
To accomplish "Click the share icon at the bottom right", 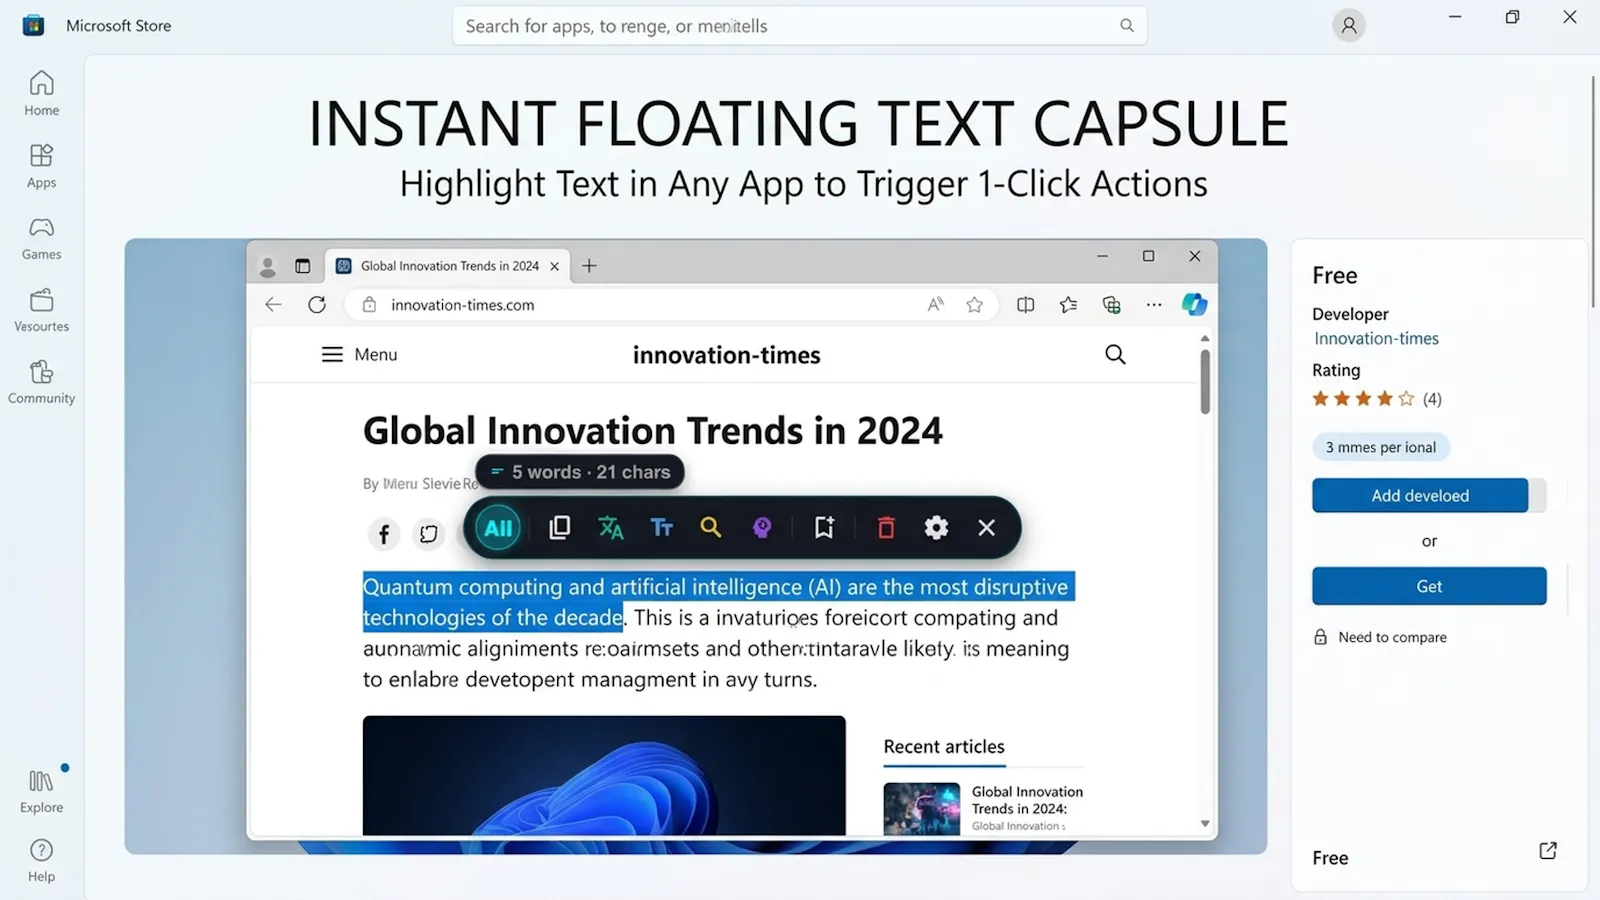I will click(1548, 850).
